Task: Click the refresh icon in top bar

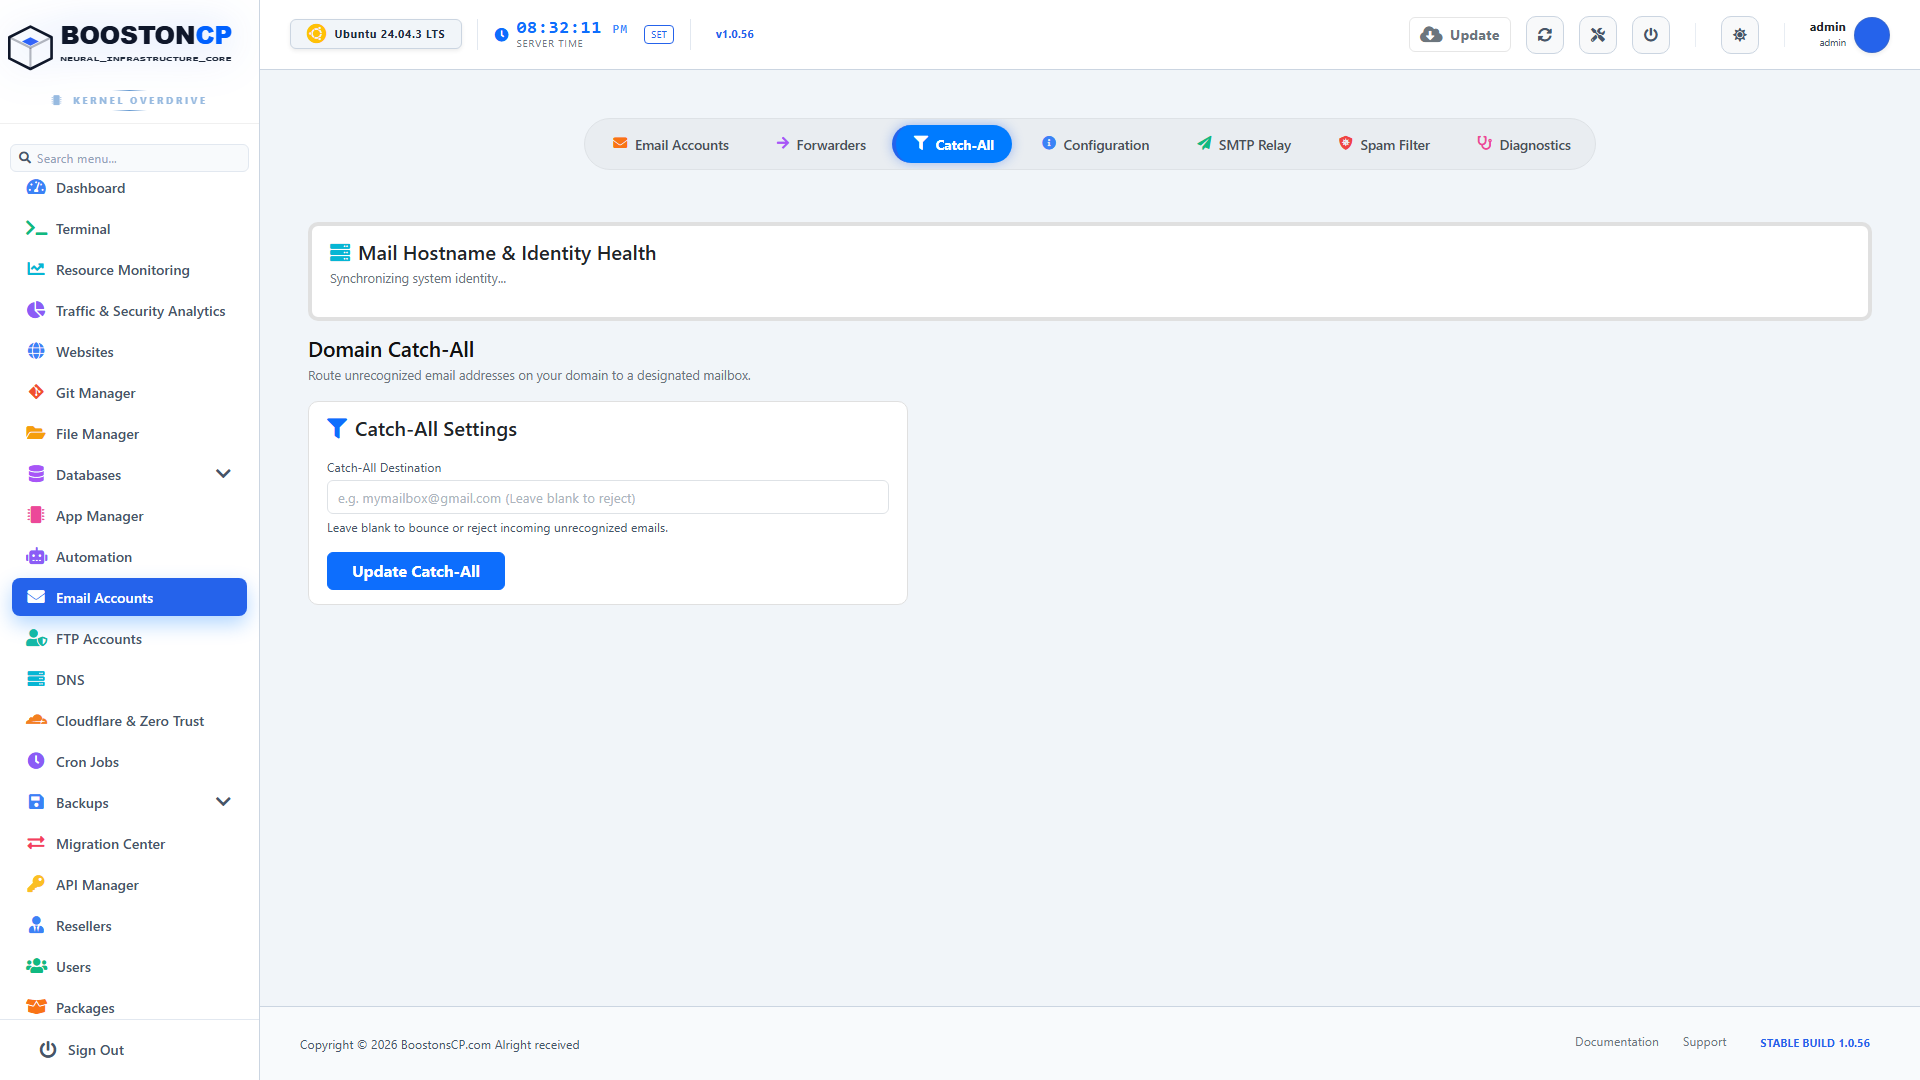Action: (x=1545, y=35)
